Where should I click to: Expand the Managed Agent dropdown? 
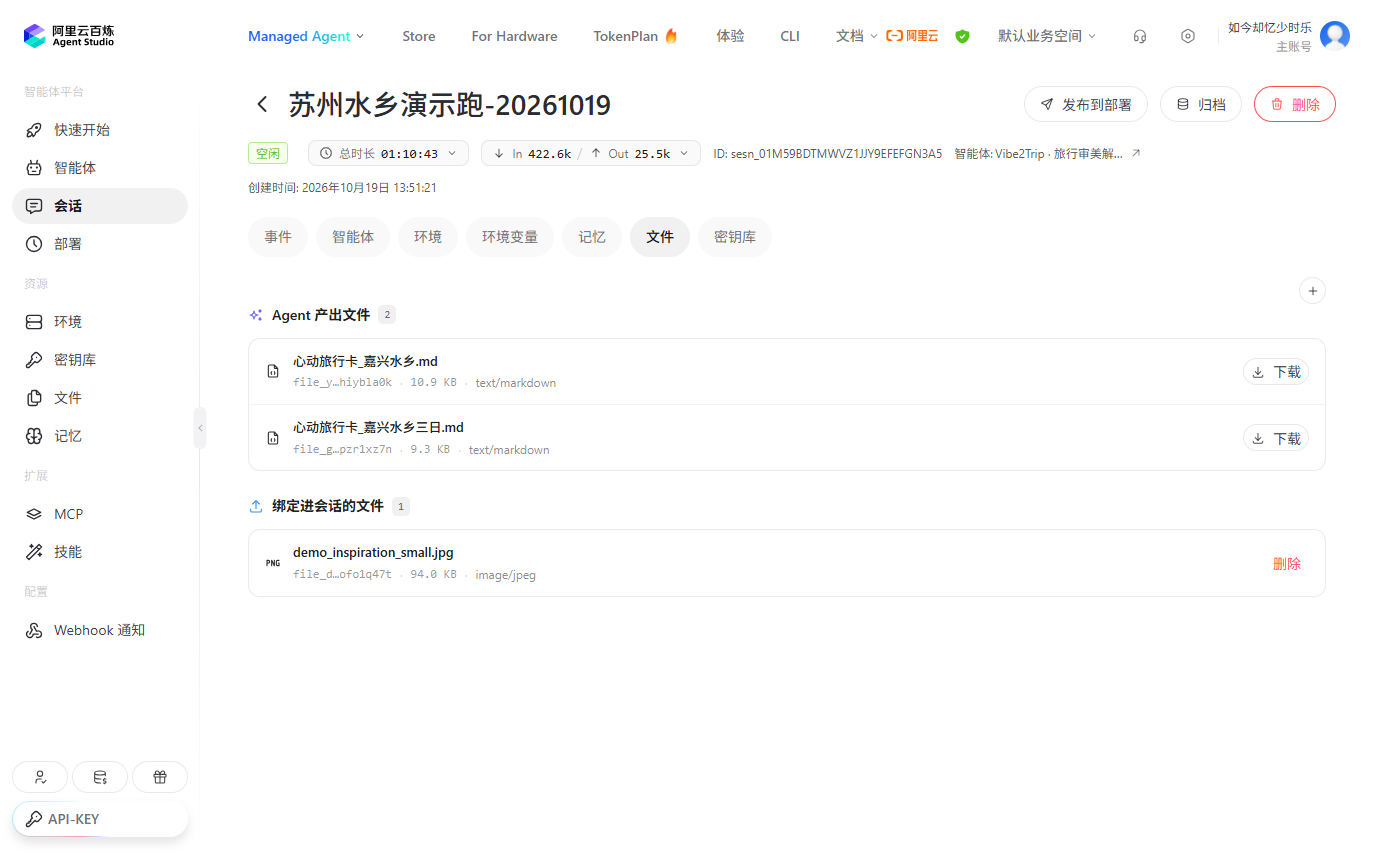click(306, 36)
